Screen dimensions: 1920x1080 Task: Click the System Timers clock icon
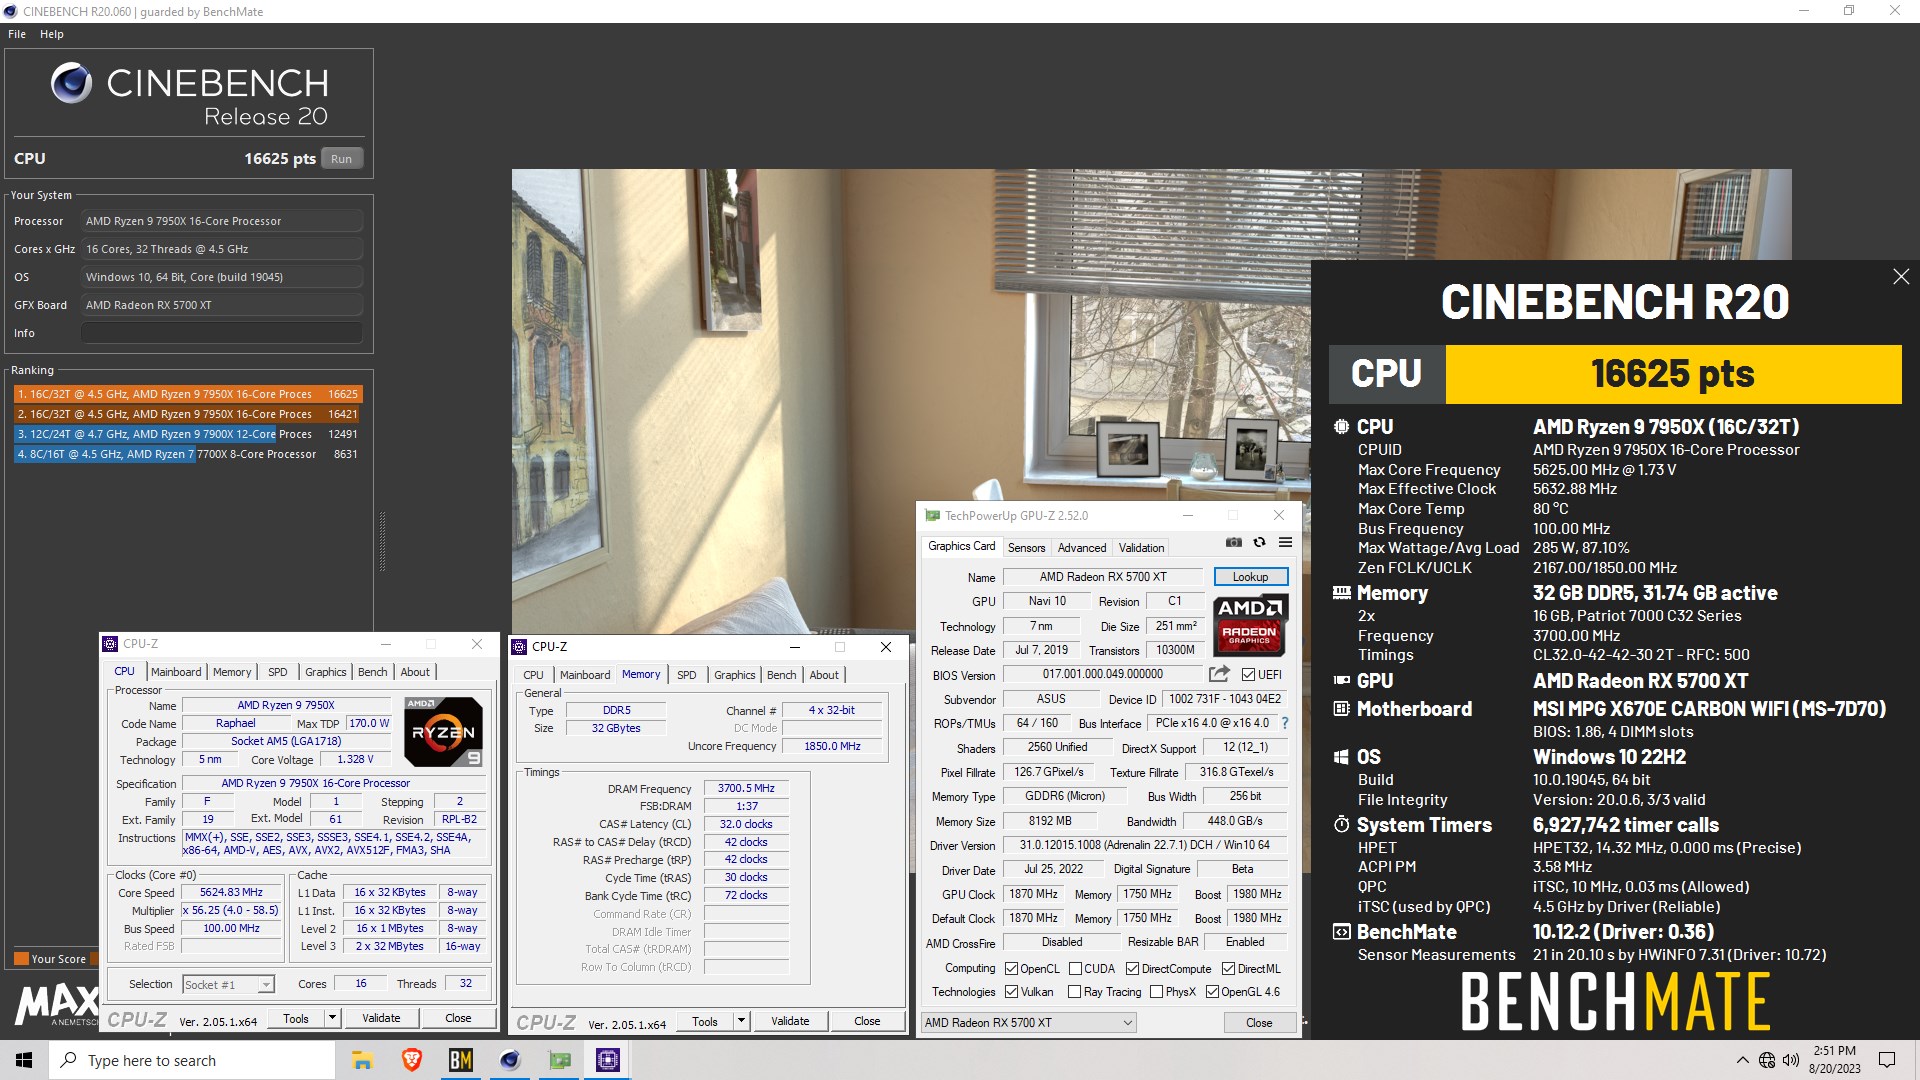point(1341,825)
